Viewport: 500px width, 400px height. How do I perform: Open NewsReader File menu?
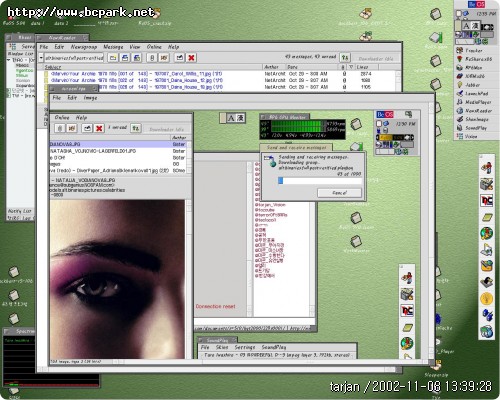[44, 47]
